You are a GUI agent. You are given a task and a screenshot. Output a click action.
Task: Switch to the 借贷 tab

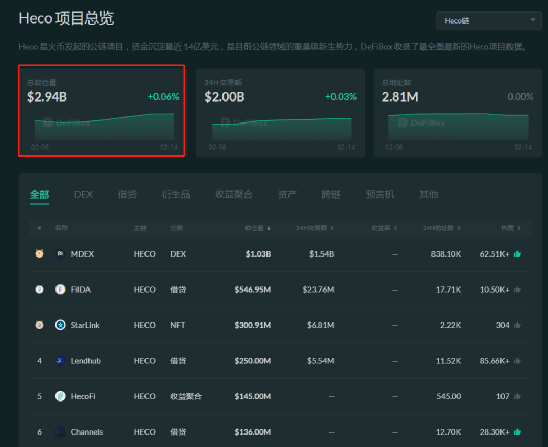[x=127, y=194]
